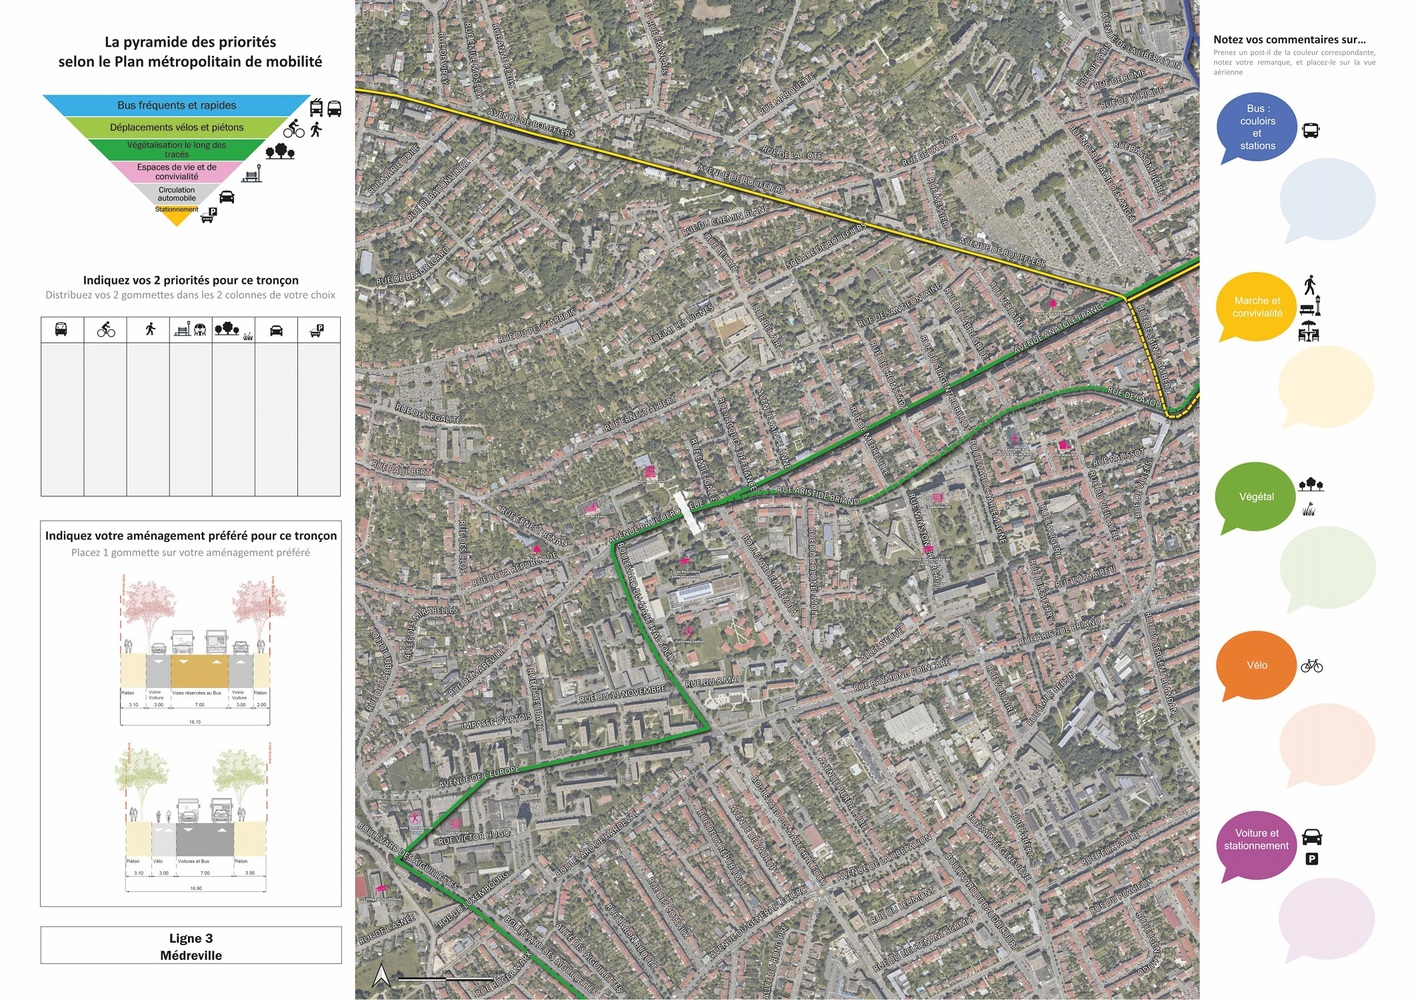This screenshot has height=1000, width=1414.
Task: Click the car icon in the priorities table header
Action: coord(277,330)
